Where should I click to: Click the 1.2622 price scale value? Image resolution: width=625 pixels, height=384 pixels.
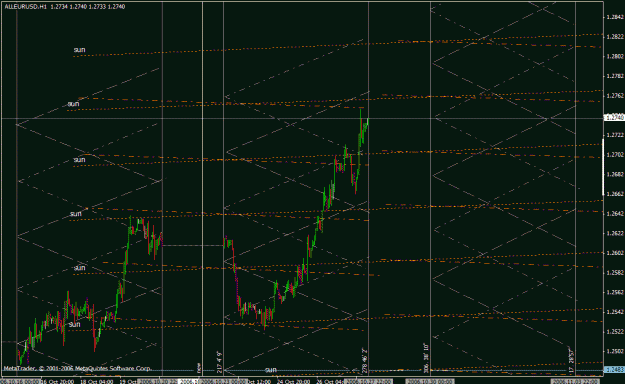pos(614,233)
